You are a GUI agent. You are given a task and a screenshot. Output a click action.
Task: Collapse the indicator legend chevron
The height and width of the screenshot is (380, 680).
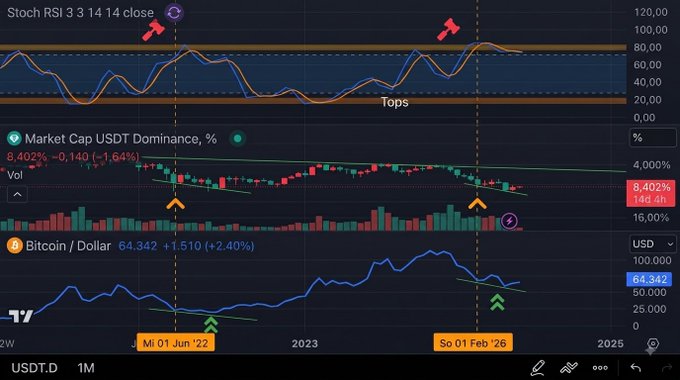(x=17, y=194)
